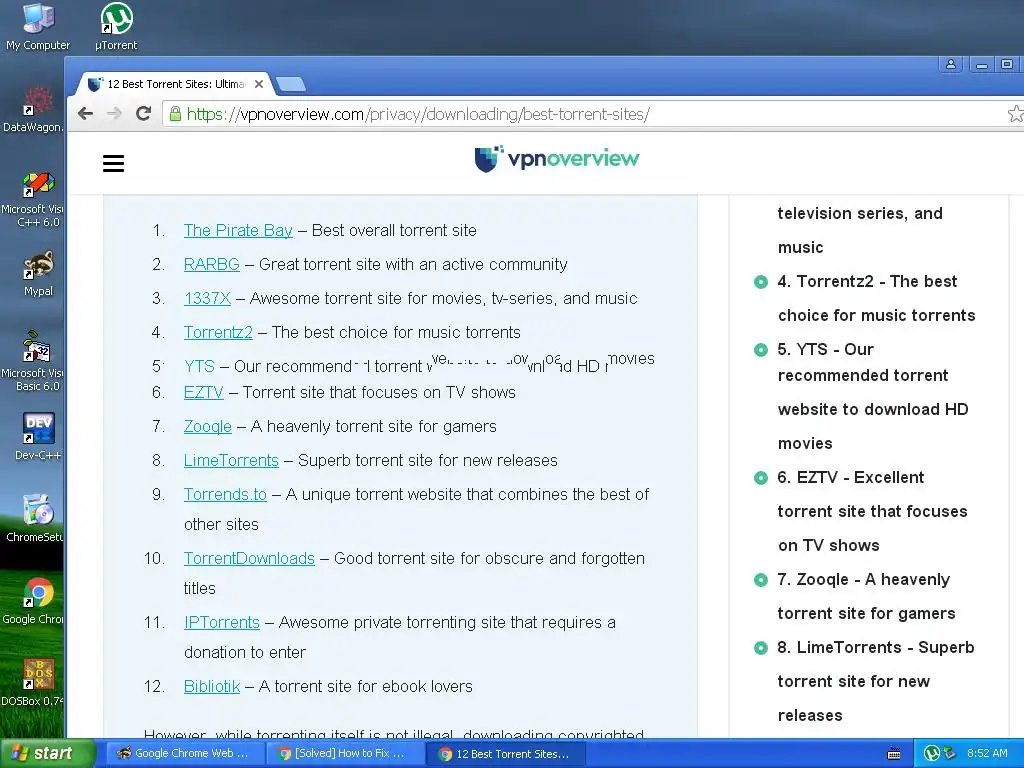Viewport: 1024px width, 768px height.
Task: Open the Mypal browser shortcut
Action: (38, 273)
